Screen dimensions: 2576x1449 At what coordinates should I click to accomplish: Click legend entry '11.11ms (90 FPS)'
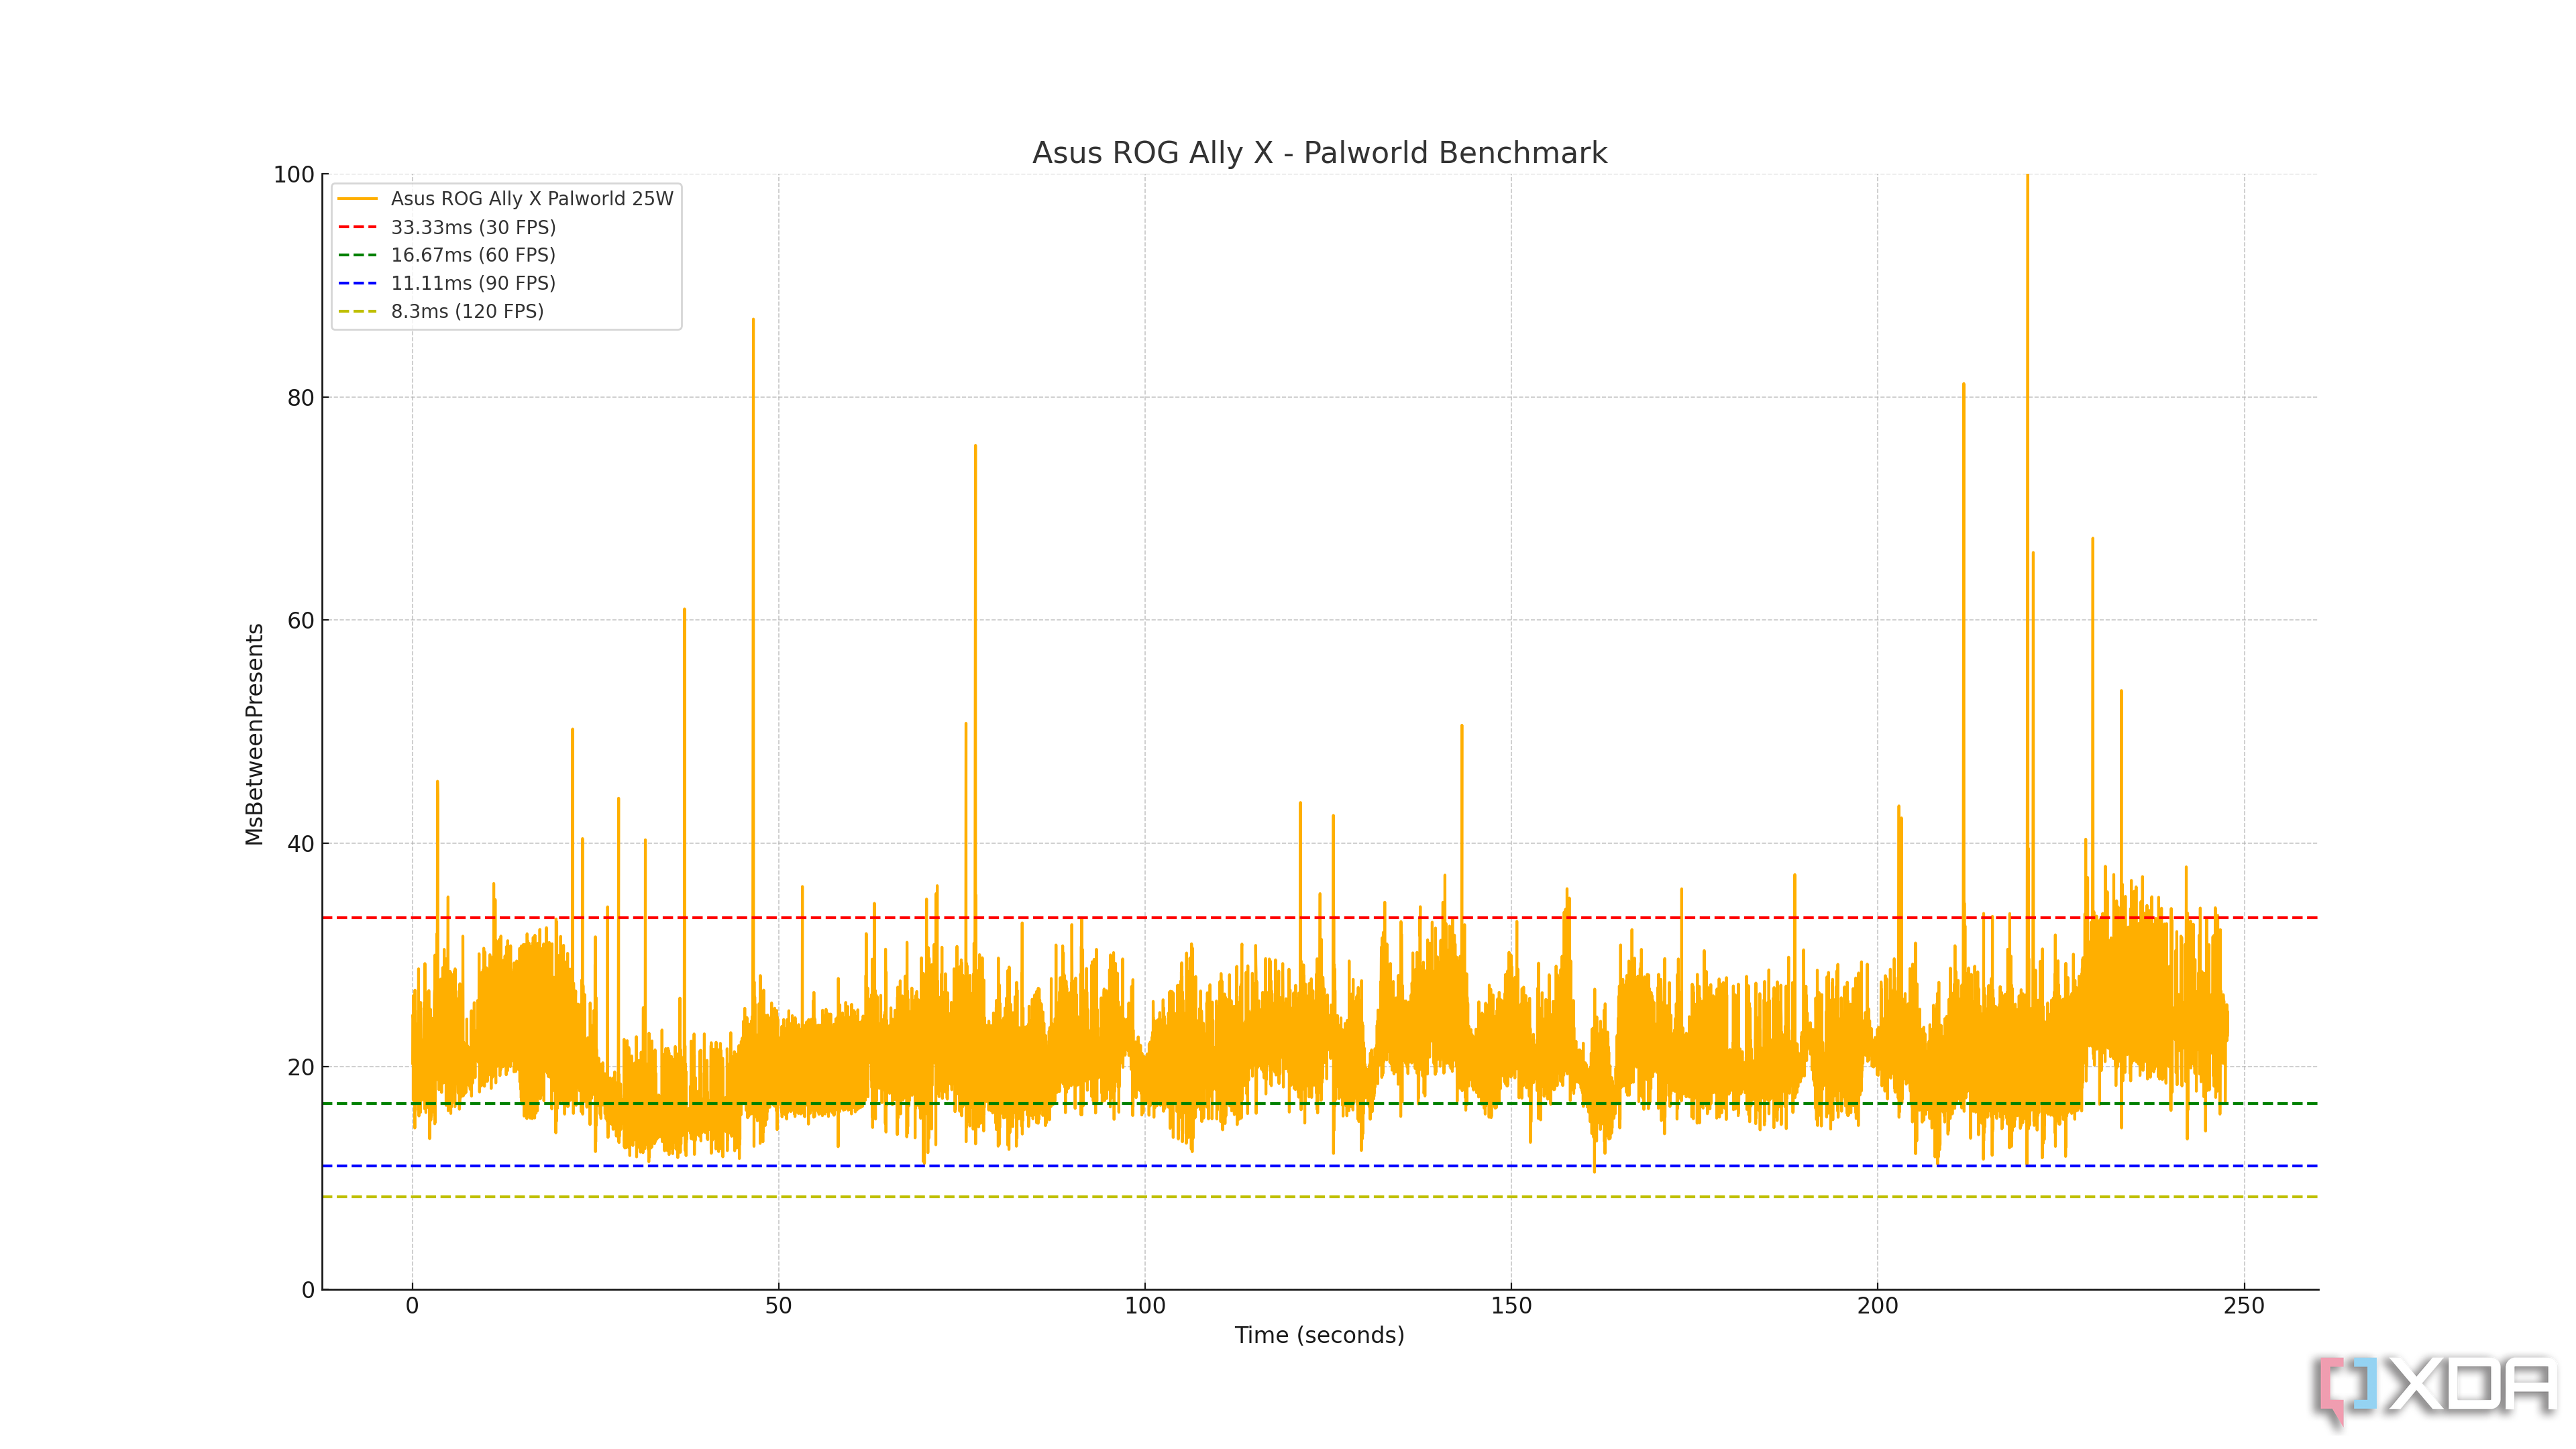[x=473, y=283]
